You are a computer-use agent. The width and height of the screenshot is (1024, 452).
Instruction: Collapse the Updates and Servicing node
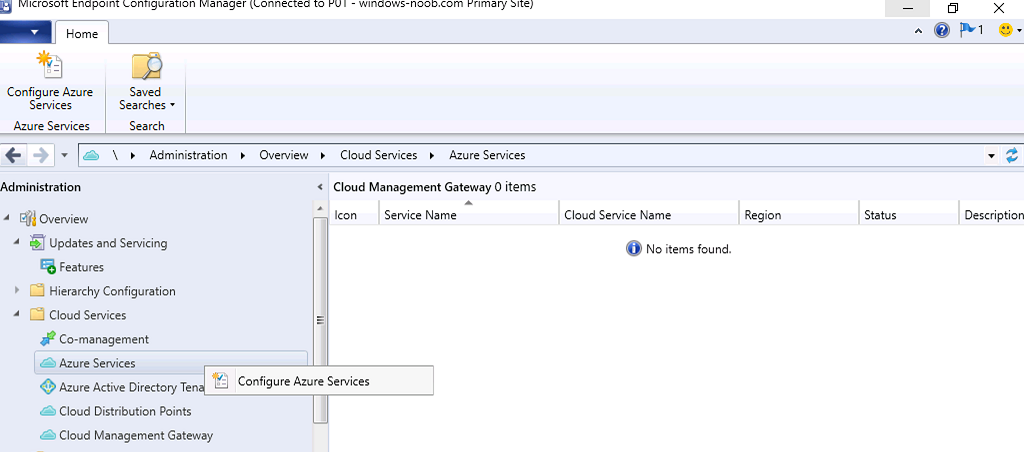coord(16,243)
